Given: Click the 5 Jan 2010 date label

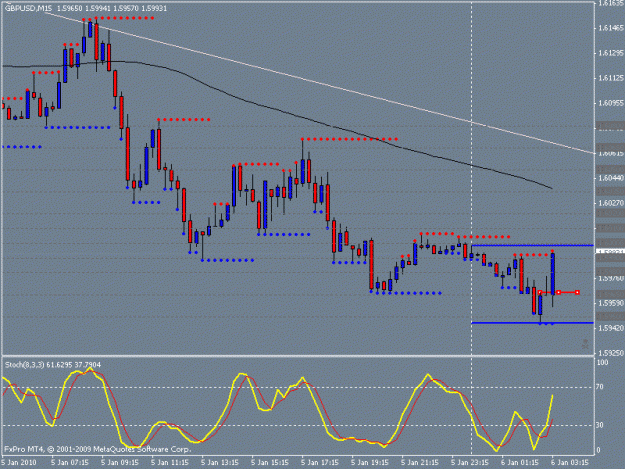Looking at the screenshot, I should 19,463.
